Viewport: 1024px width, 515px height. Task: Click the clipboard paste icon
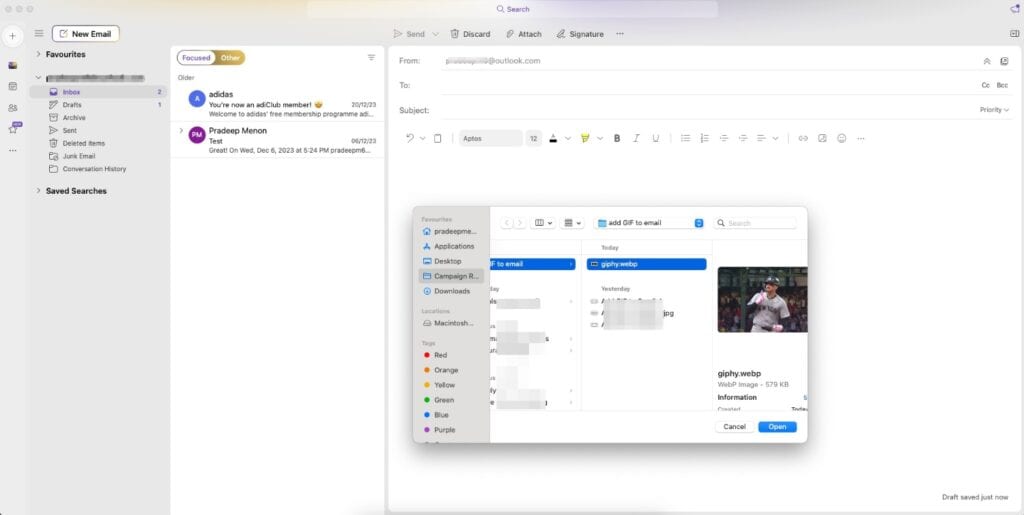438,138
